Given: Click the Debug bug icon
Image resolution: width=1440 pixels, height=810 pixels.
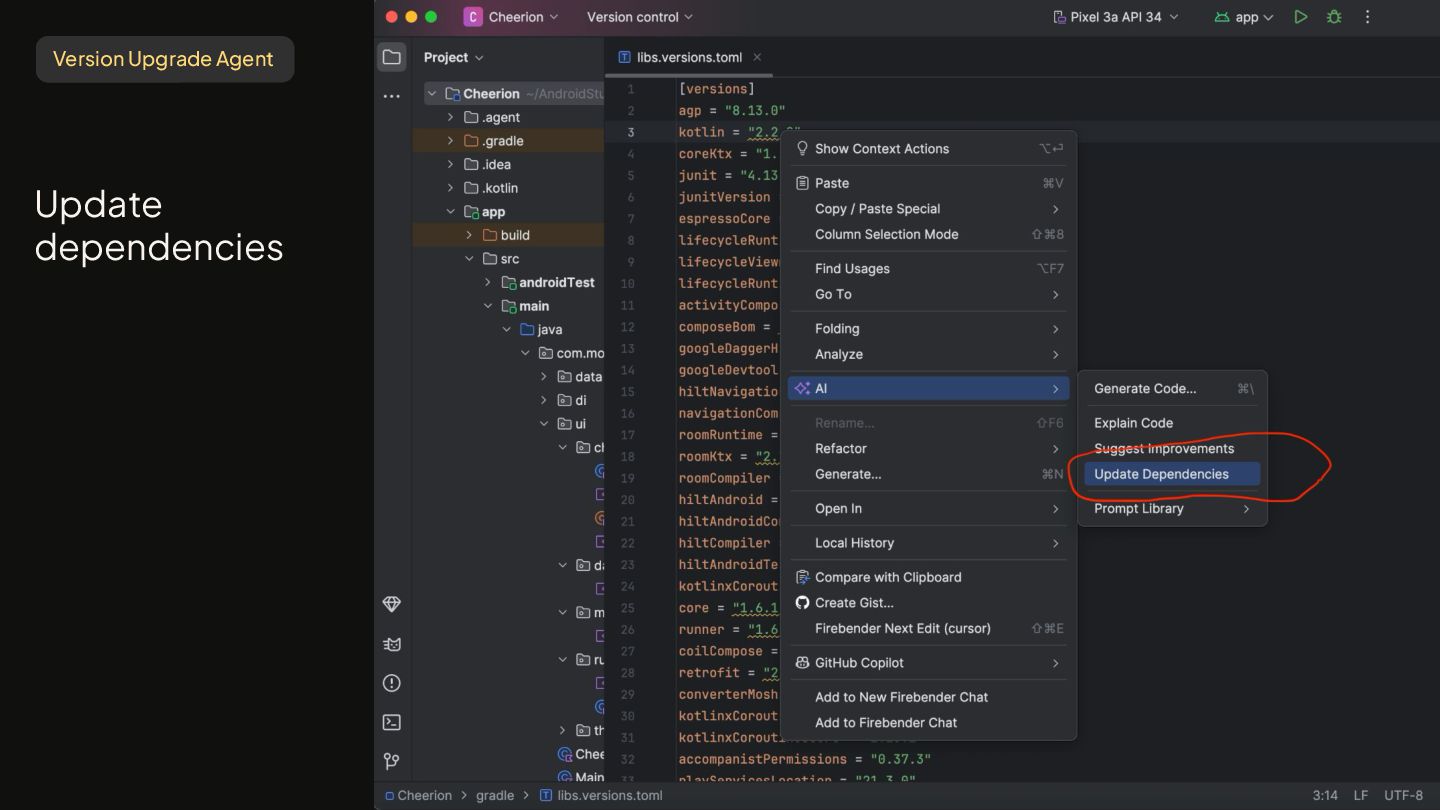Looking at the screenshot, I should (1334, 17).
